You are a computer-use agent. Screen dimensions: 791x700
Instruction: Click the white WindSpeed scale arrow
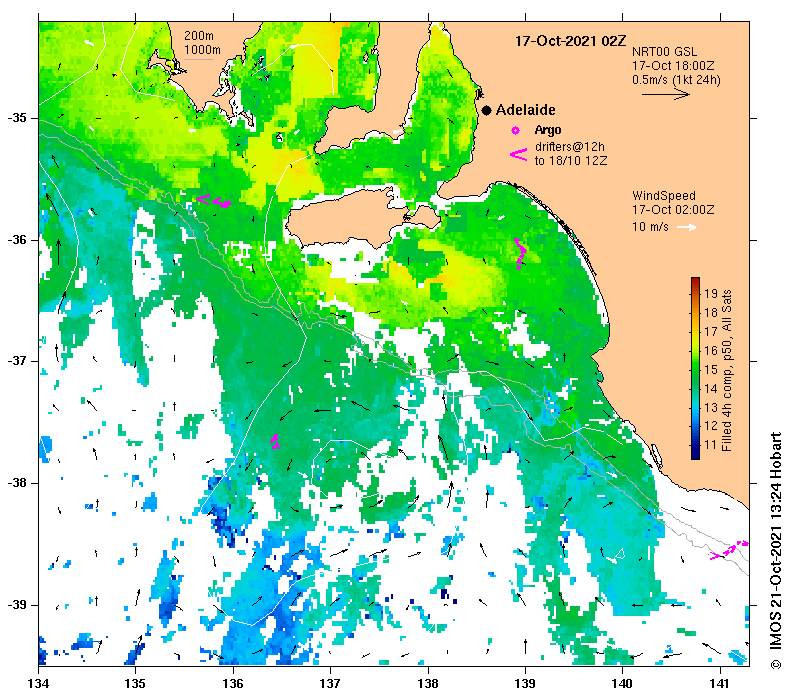click(686, 228)
